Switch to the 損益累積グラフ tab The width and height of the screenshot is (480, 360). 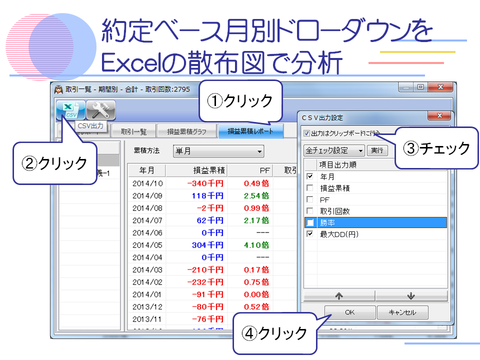[187, 132]
